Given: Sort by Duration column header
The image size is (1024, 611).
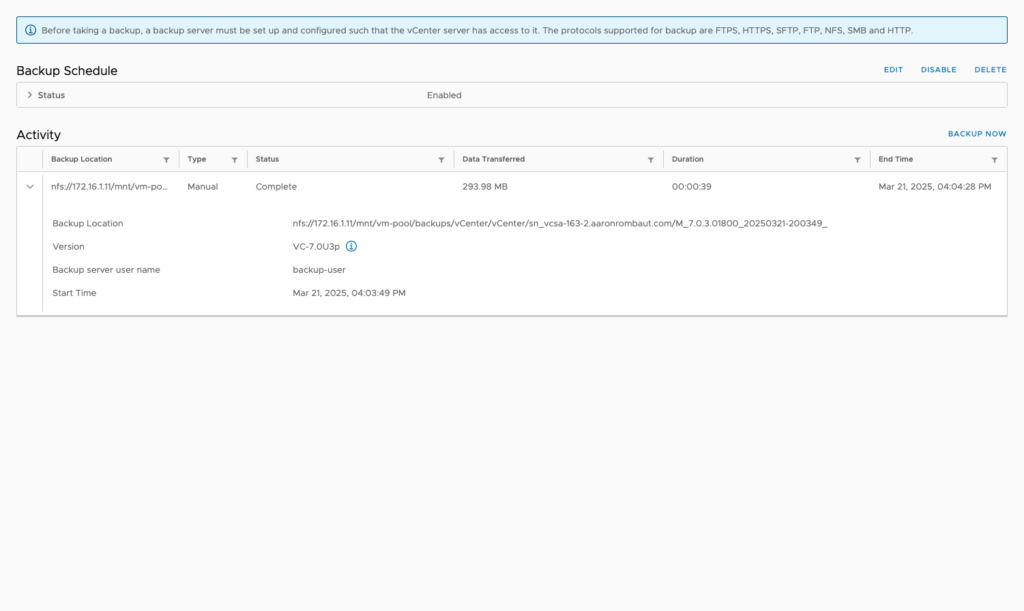Looking at the screenshot, I should coord(687,159).
